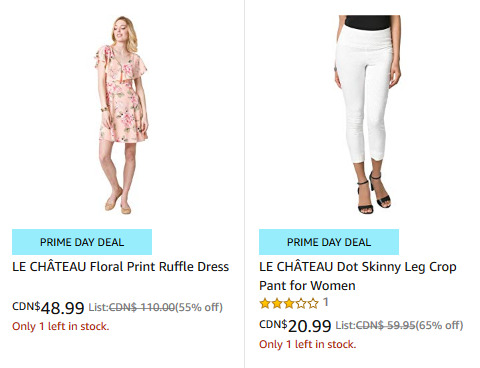Viewport: 480px width, 368px height.
Task: Click the 65% off discount label
Action: [439, 325]
